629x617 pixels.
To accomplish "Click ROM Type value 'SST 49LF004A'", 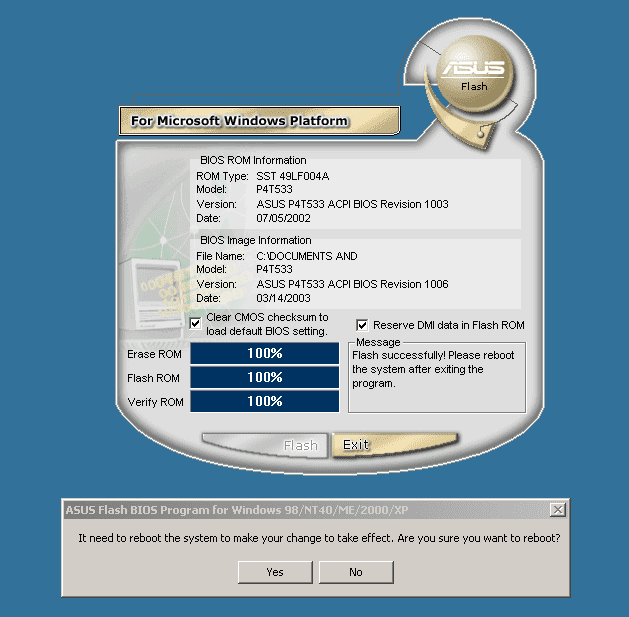I will (293, 176).
